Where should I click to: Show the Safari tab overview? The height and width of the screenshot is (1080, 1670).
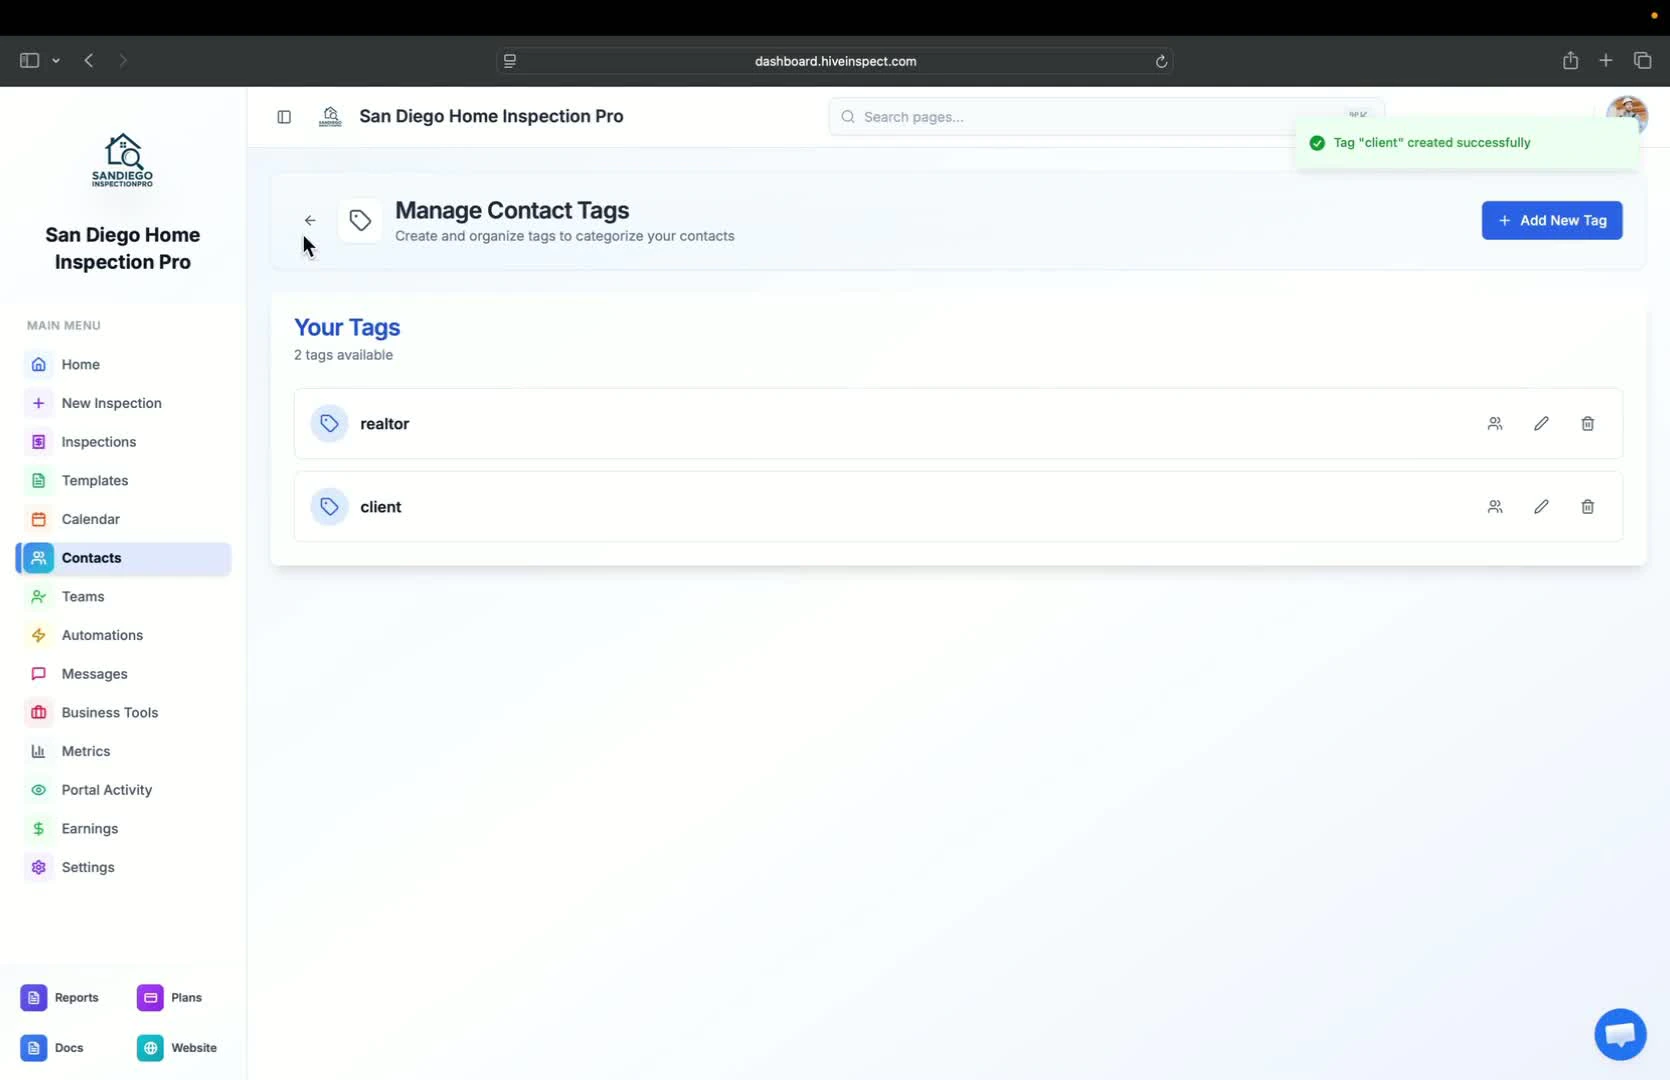click(x=1642, y=60)
